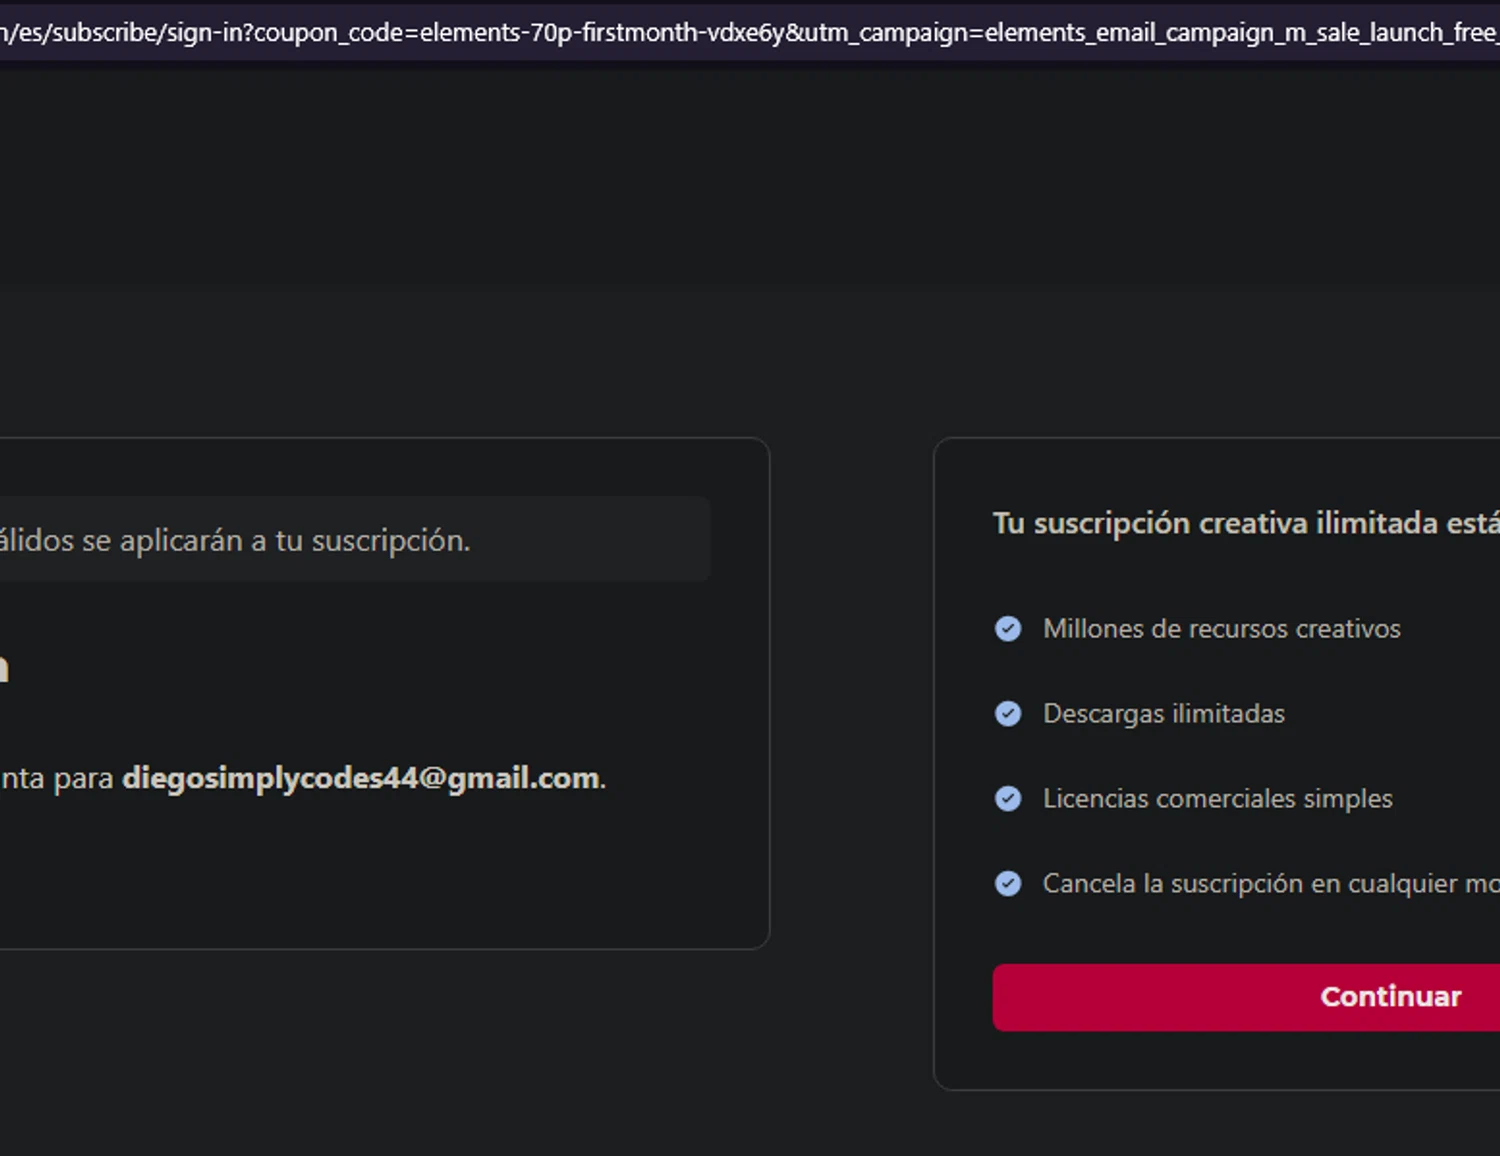Click the checkmark beside Cancela la suscripción
Viewport: 1500px width, 1156px height.
(x=1008, y=884)
